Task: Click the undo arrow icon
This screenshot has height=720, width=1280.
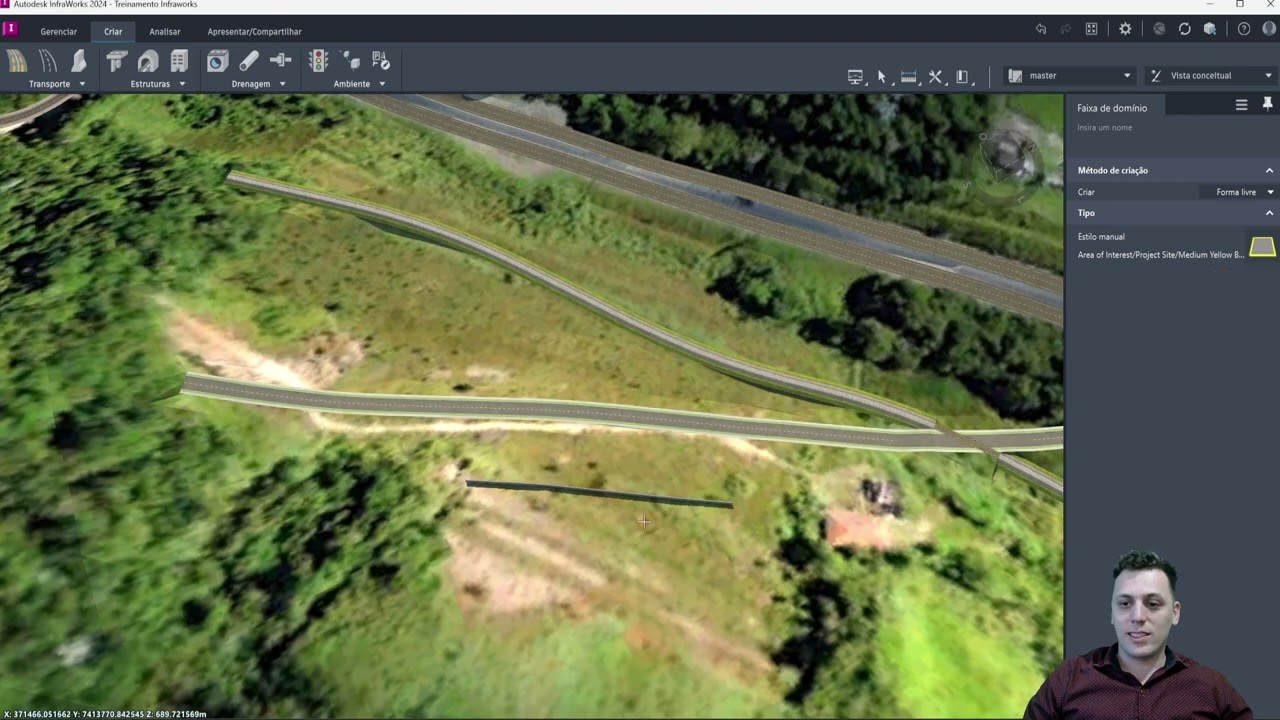Action: click(x=1041, y=29)
